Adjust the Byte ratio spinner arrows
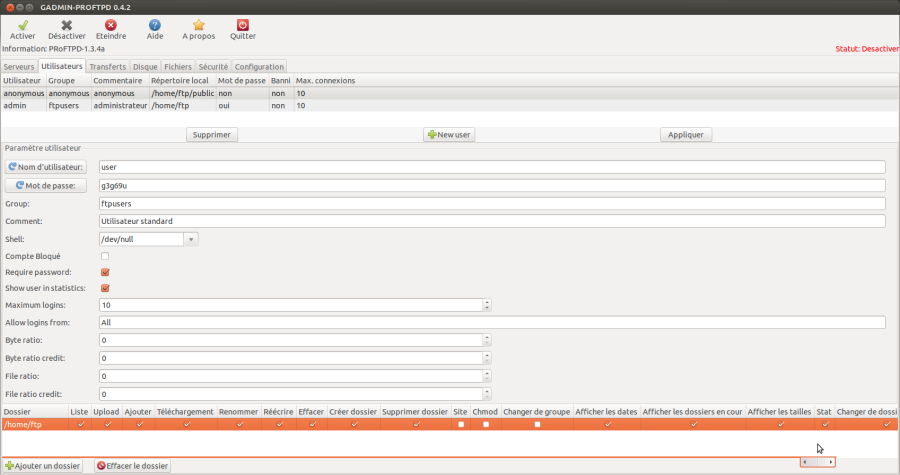The width and height of the screenshot is (900, 475). click(x=487, y=340)
